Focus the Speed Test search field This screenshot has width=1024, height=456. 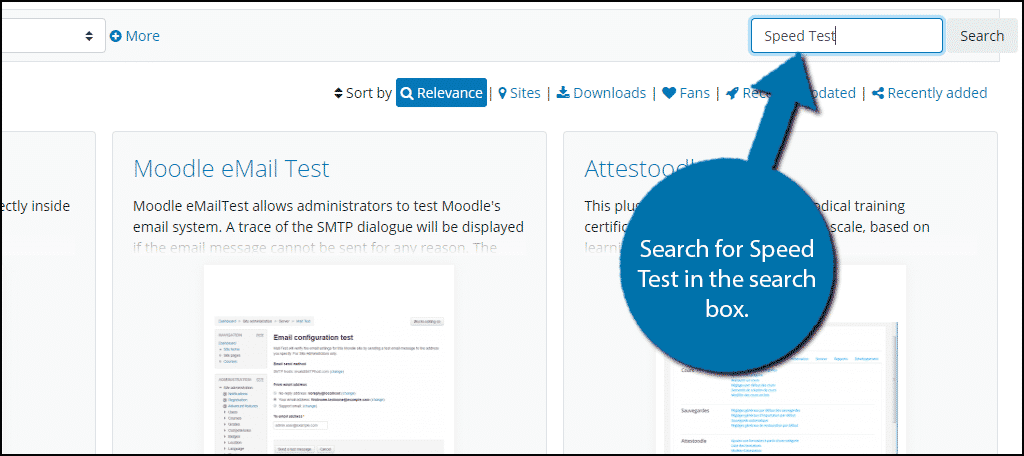(846, 36)
